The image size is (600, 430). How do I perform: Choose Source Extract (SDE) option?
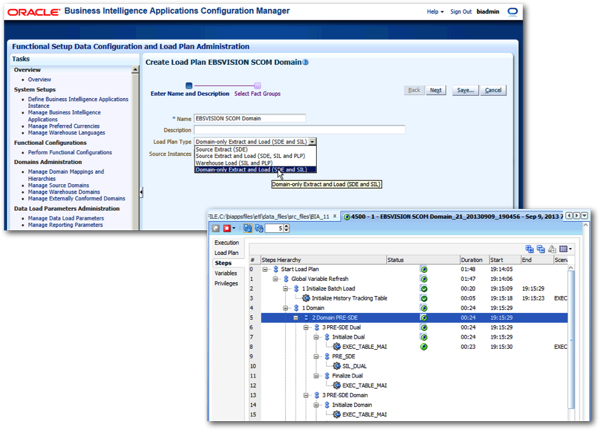pos(256,149)
